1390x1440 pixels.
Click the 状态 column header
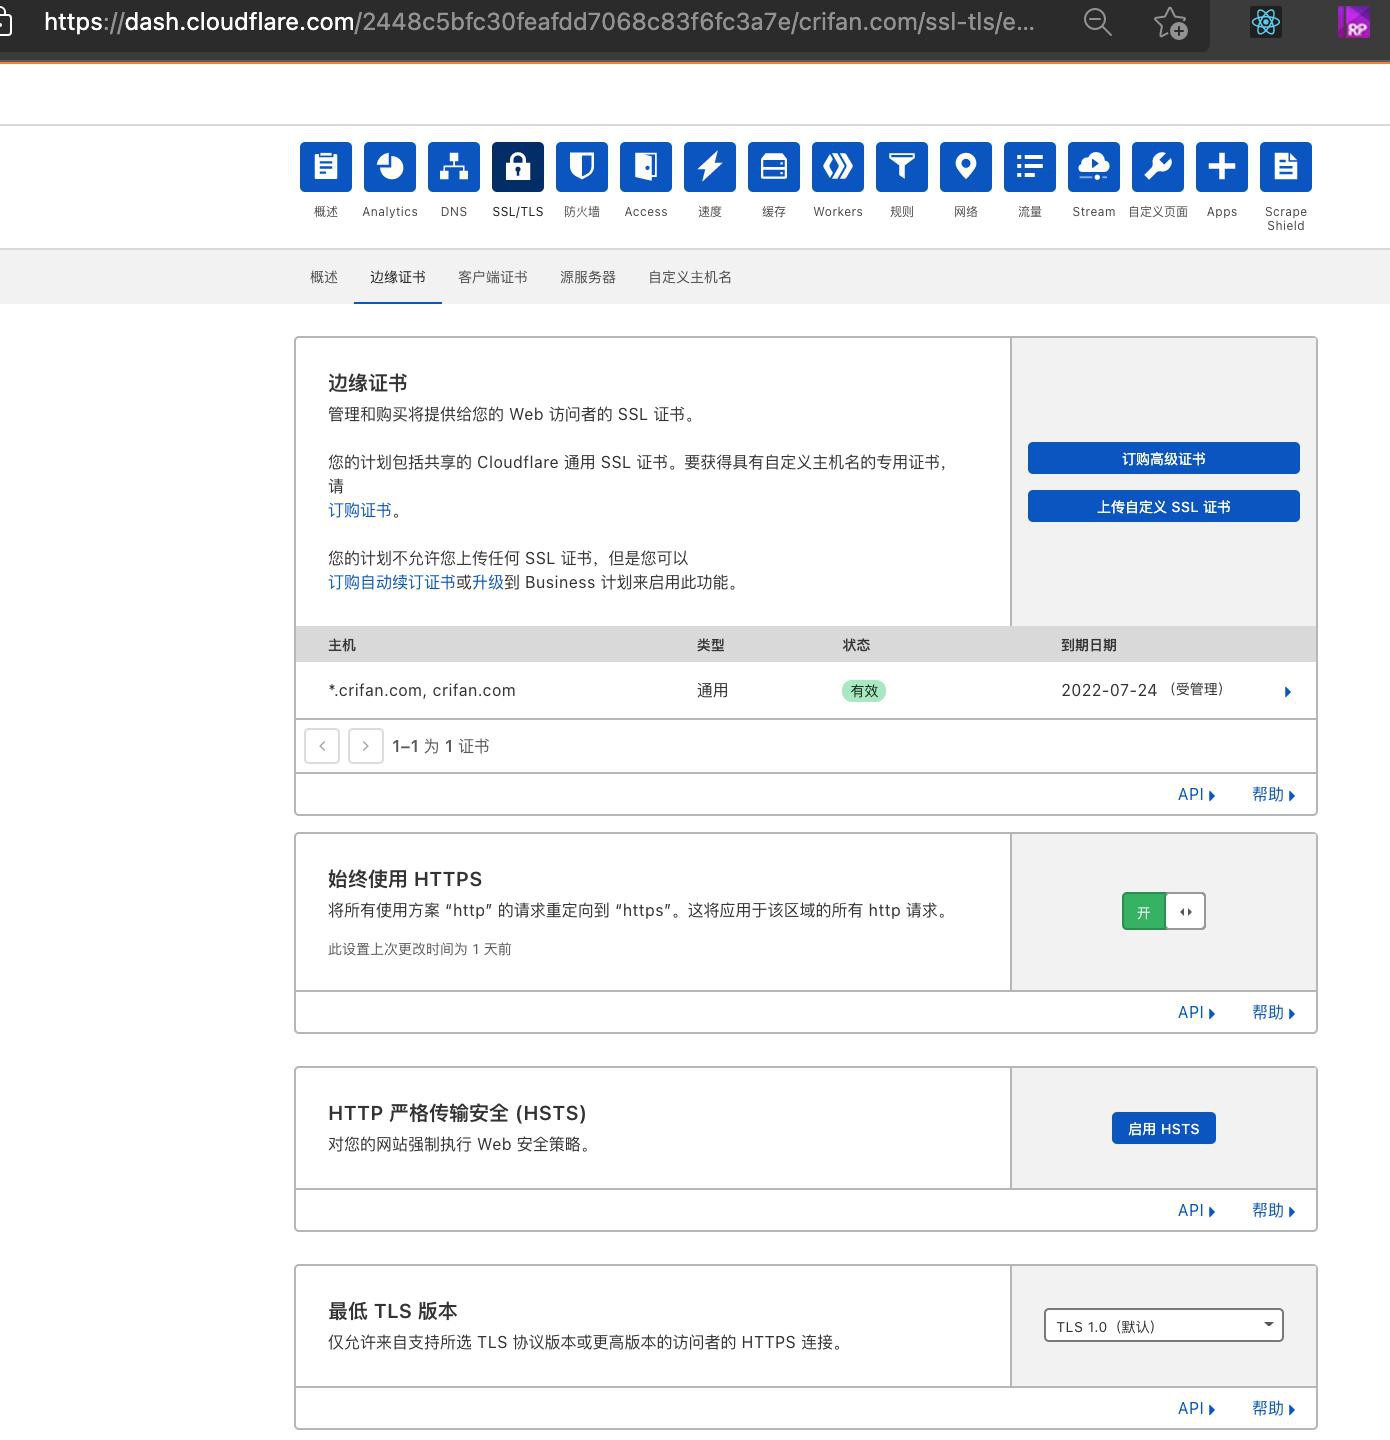pos(857,645)
